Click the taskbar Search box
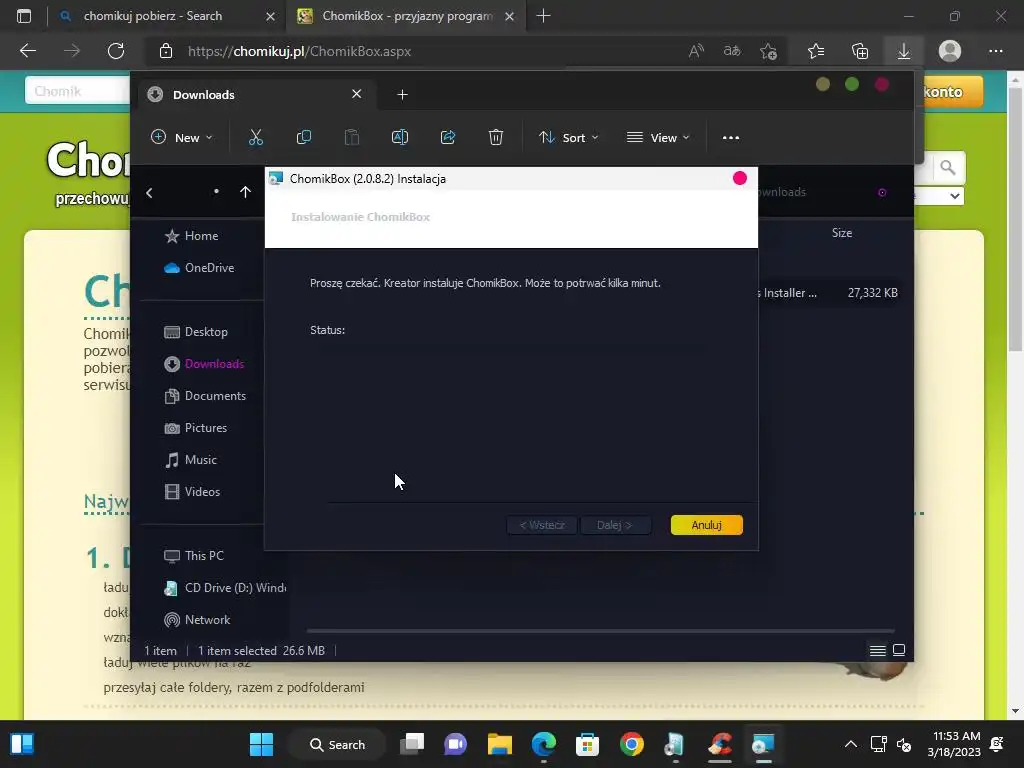The image size is (1024, 768). click(x=337, y=744)
